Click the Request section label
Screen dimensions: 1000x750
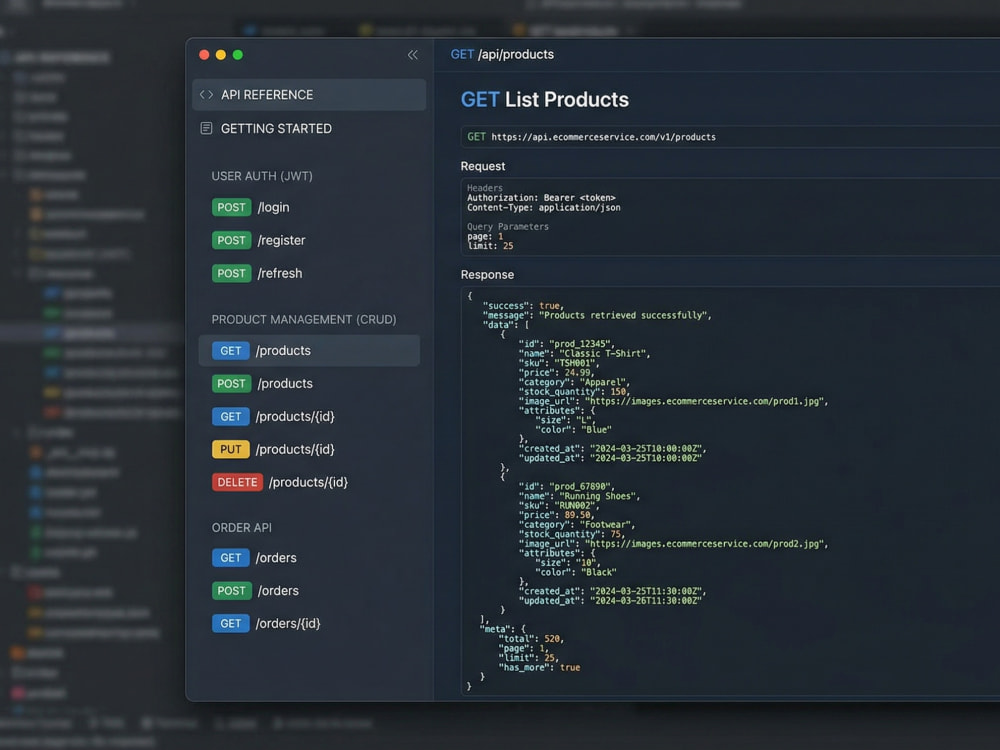(x=483, y=166)
